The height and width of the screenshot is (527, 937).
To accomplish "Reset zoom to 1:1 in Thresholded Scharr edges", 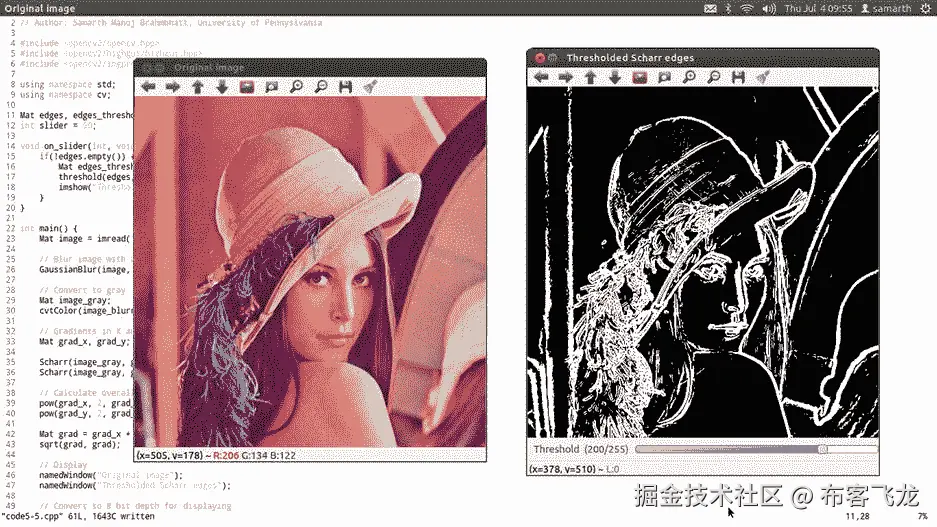I will [x=639, y=77].
